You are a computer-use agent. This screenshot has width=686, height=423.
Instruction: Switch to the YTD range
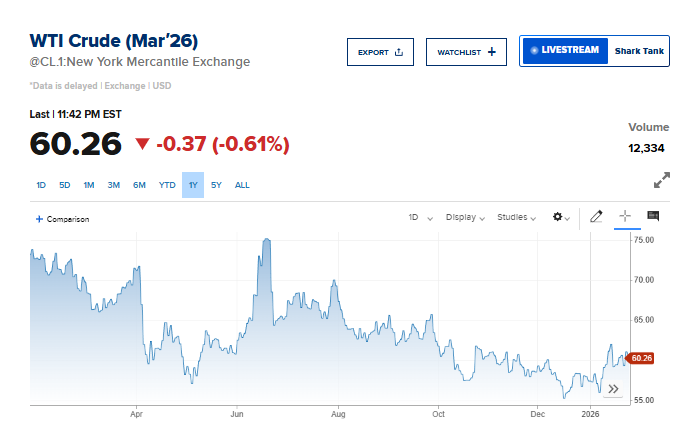pyautogui.click(x=167, y=185)
